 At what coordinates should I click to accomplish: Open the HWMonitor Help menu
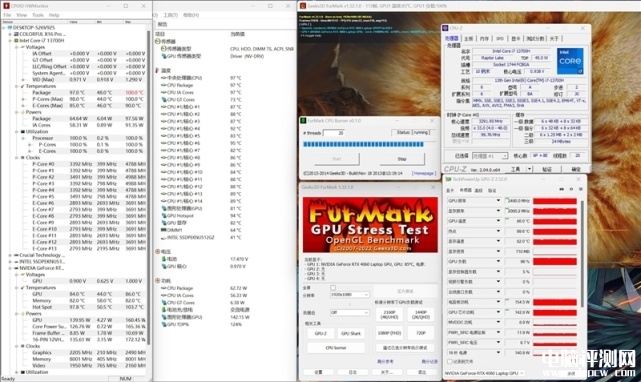(x=54, y=15)
